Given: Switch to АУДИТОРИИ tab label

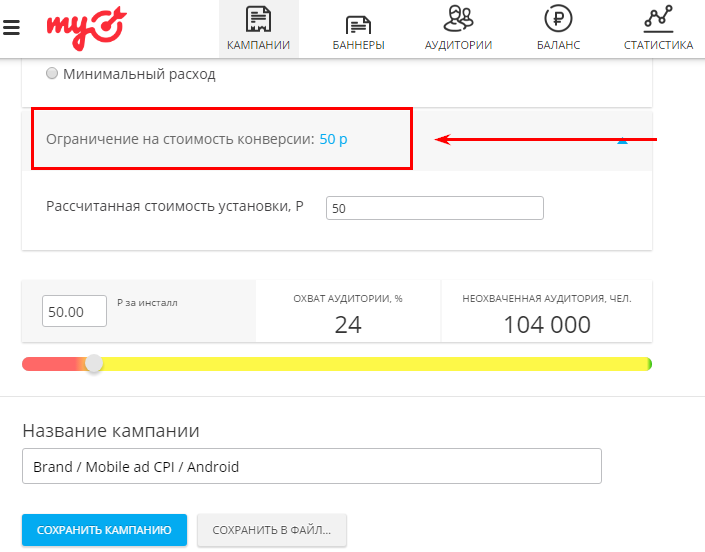Looking at the screenshot, I should (458, 45).
